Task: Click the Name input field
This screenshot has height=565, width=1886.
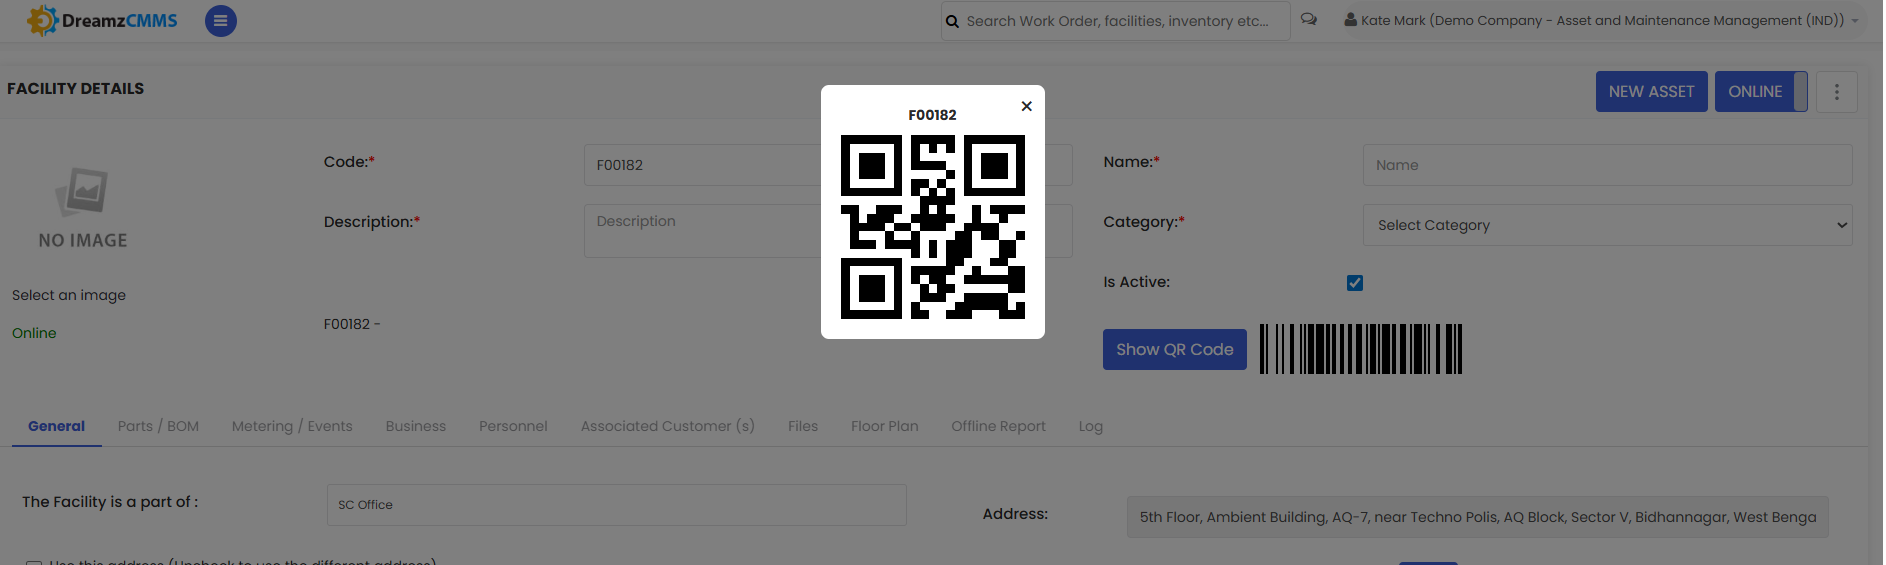Action: tap(1607, 165)
